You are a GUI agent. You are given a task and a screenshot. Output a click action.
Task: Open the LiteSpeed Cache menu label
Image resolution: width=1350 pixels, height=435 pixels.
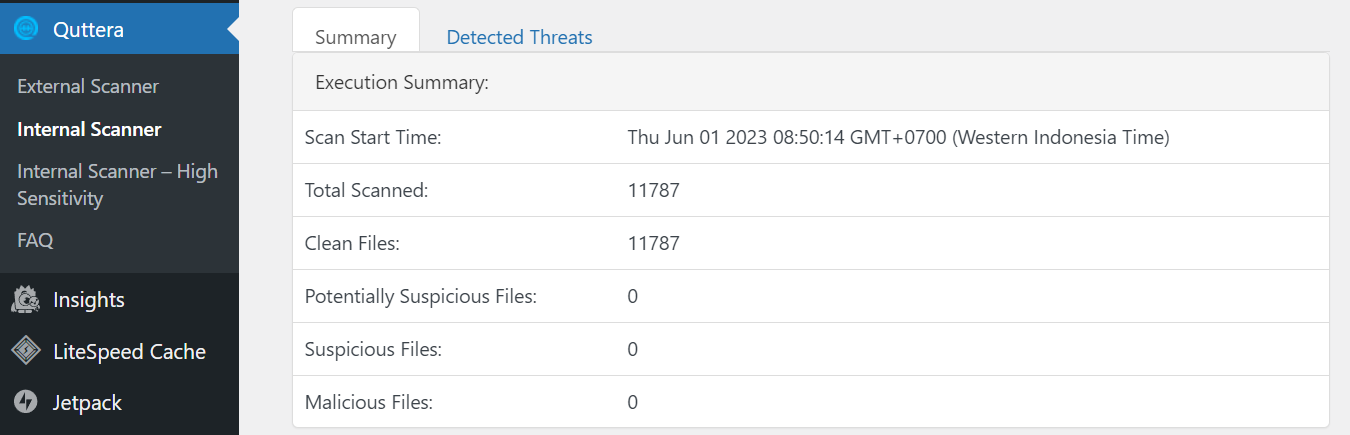pos(129,352)
